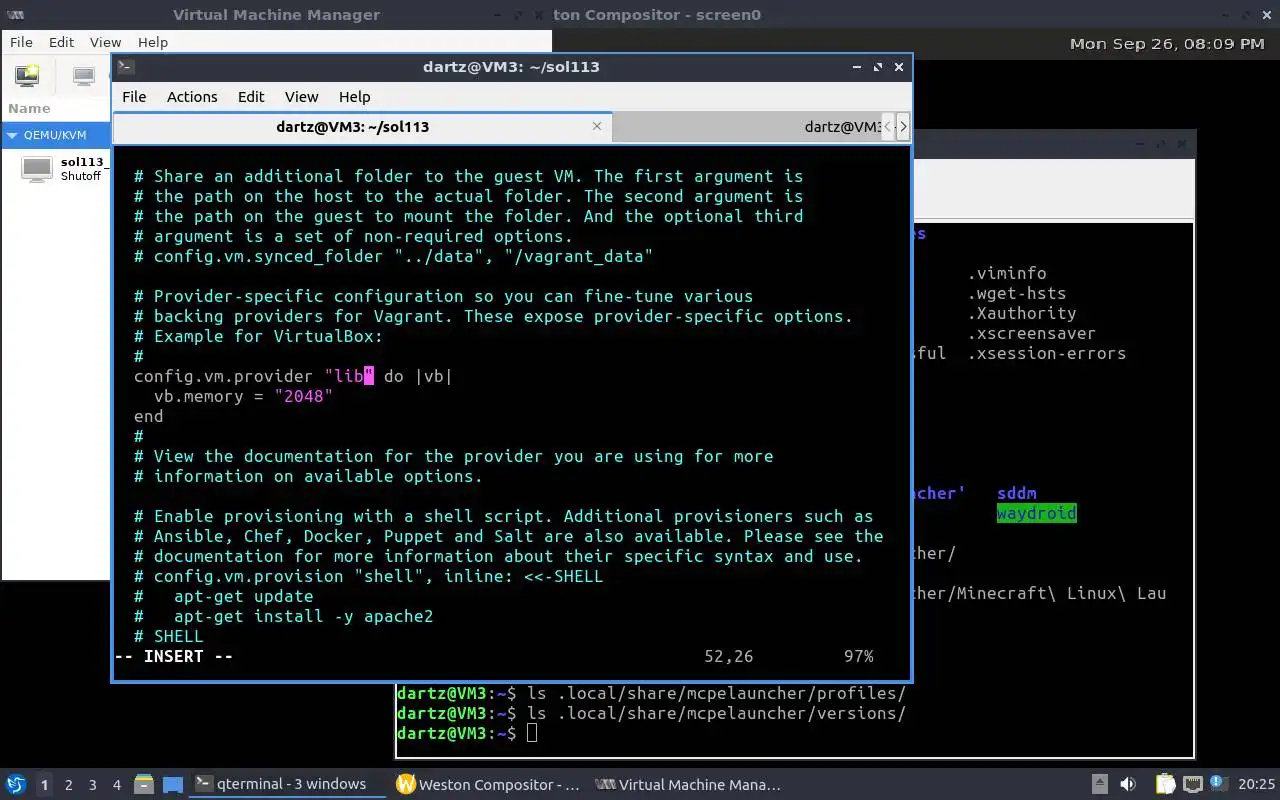Click .Xauthority in background terminal listing
Image resolution: width=1280 pixels, height=800 pixels.
click(x=1021, y=313)
